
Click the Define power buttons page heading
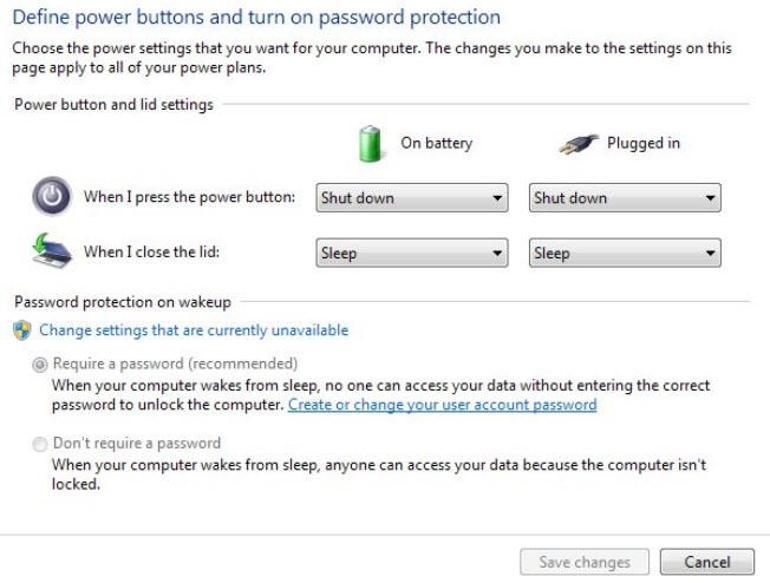pos(256,18)
